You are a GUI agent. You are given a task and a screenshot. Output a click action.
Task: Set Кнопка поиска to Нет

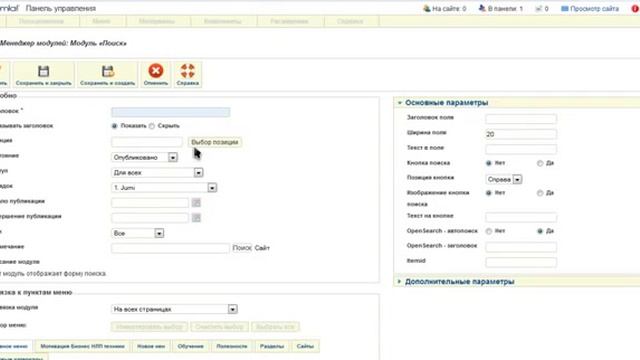(489, 163)
